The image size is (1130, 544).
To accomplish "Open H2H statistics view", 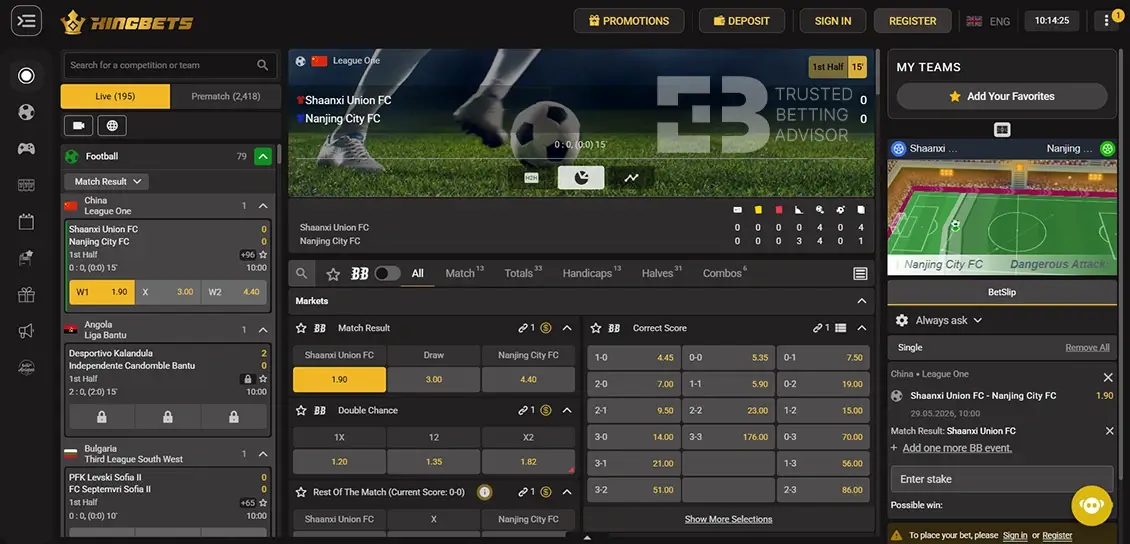I will coord(531,177).
